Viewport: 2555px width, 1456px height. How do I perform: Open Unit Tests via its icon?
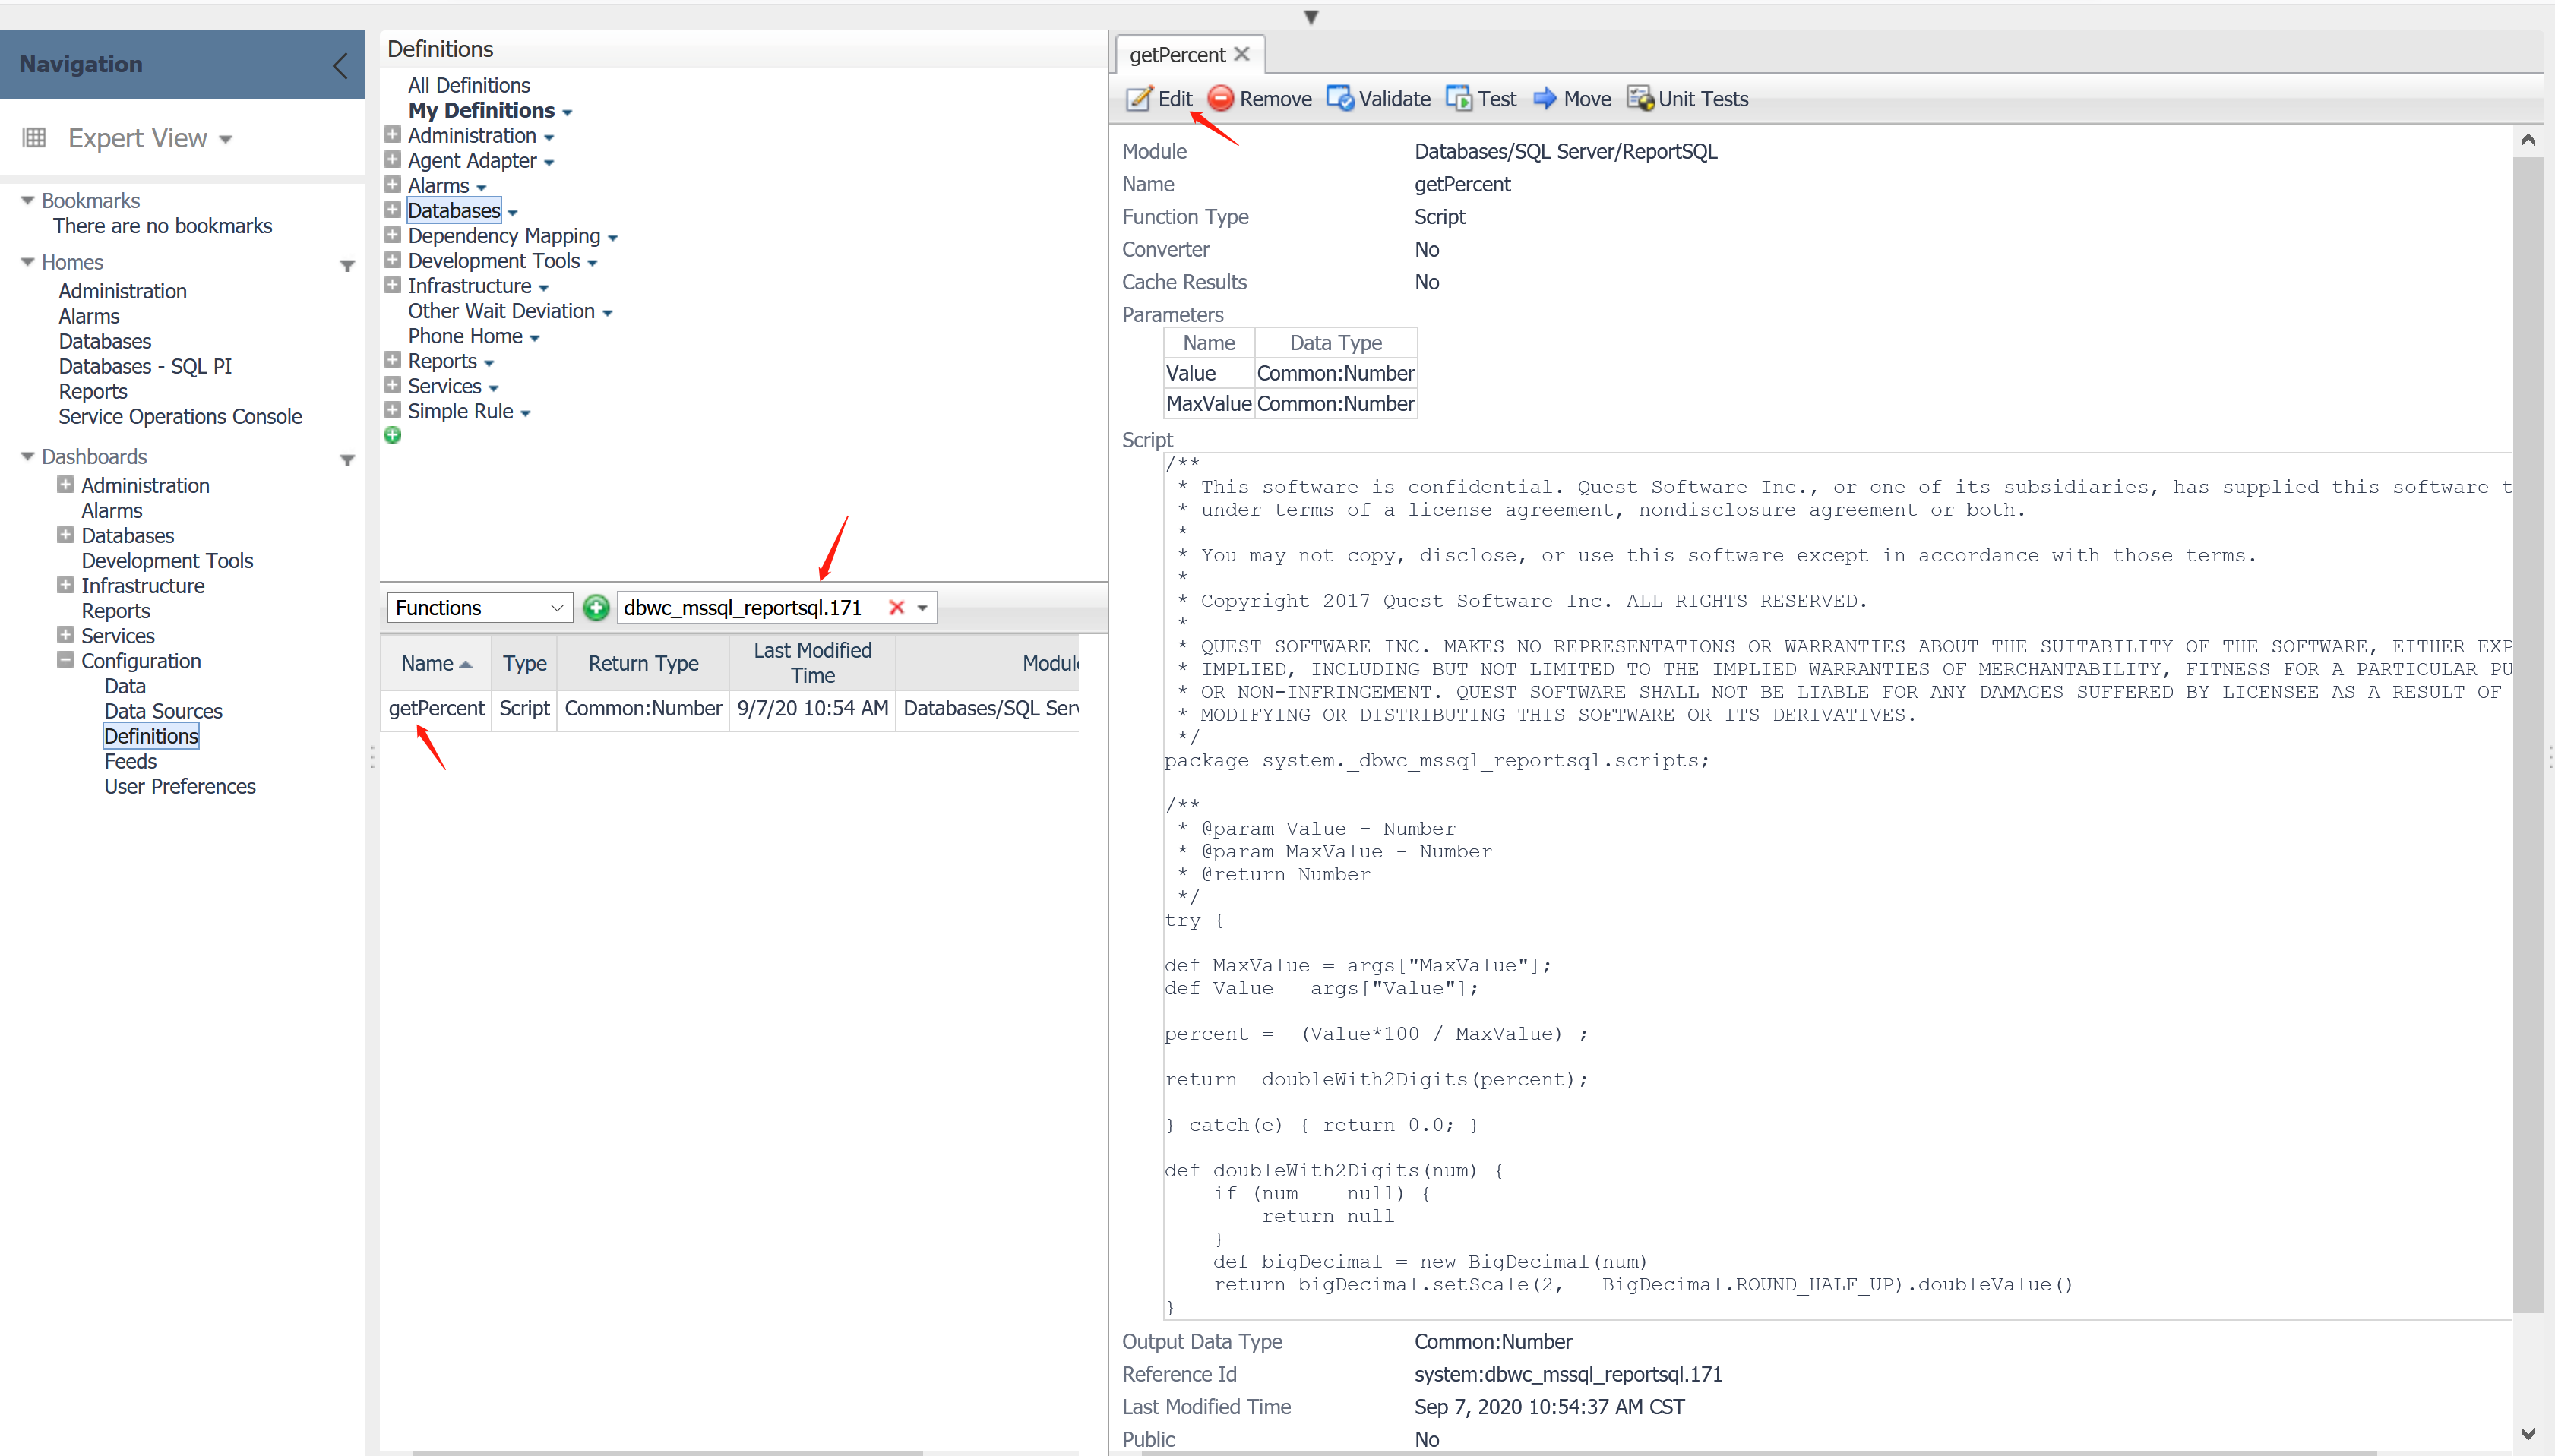pos(1640,99)
